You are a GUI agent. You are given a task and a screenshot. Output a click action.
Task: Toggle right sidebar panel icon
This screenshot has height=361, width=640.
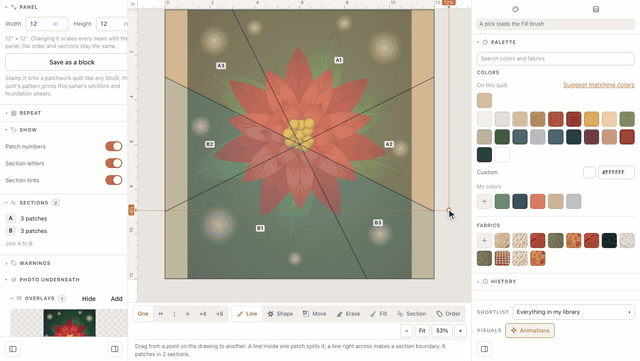[484, 349]
